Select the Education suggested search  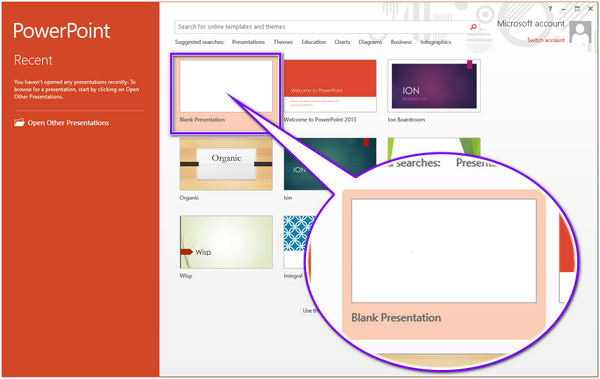[314, 42]
